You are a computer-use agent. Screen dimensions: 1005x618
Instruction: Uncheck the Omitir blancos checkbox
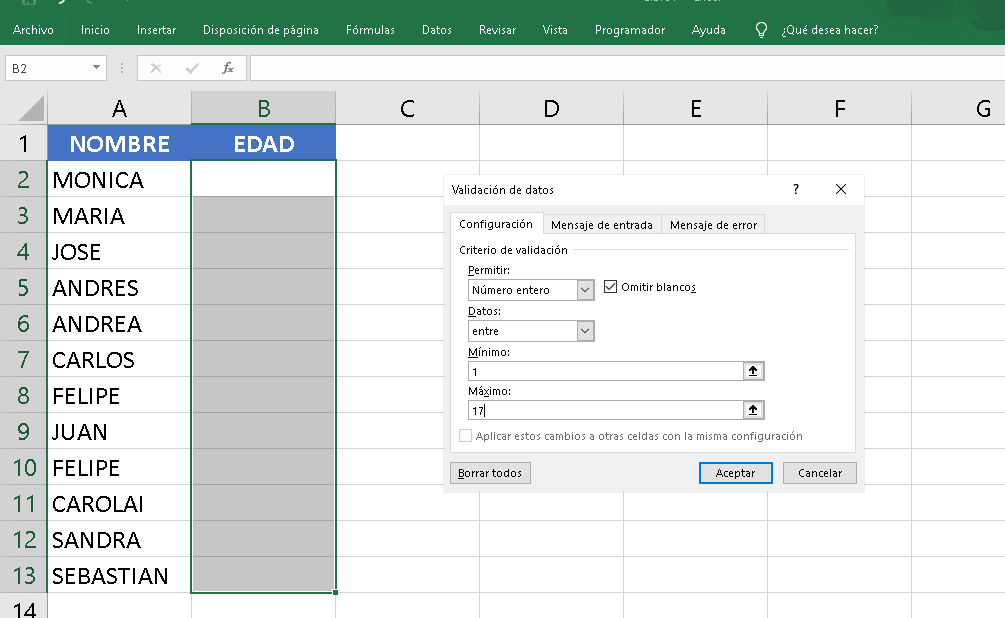click(612, 285)
